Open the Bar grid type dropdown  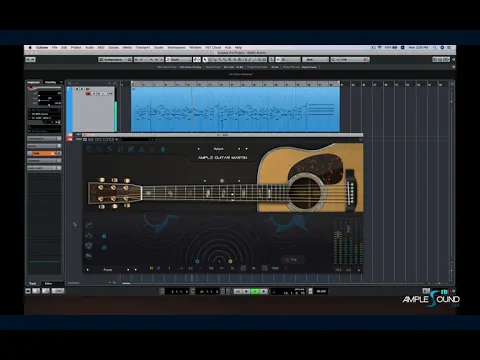[315, 60]
